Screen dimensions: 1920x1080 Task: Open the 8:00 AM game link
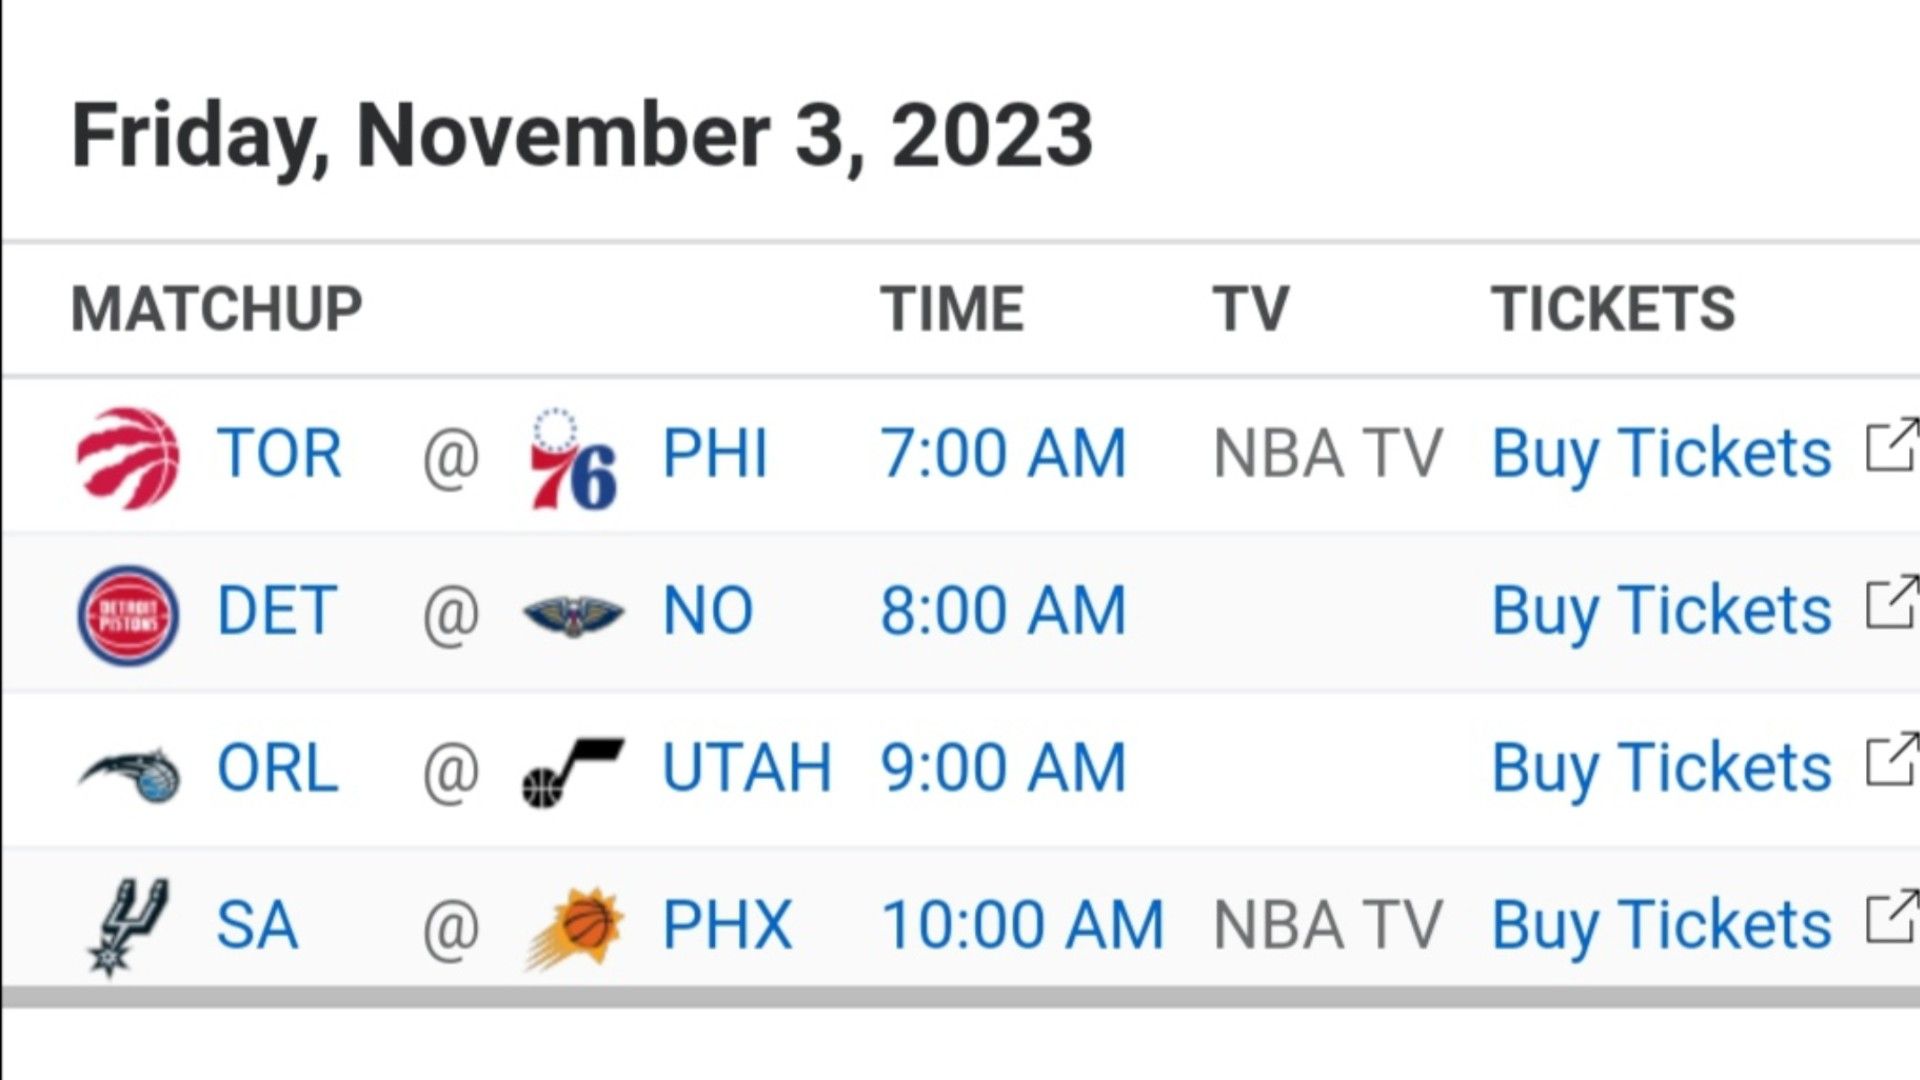pyautogui.click(x=1003, y=611)
